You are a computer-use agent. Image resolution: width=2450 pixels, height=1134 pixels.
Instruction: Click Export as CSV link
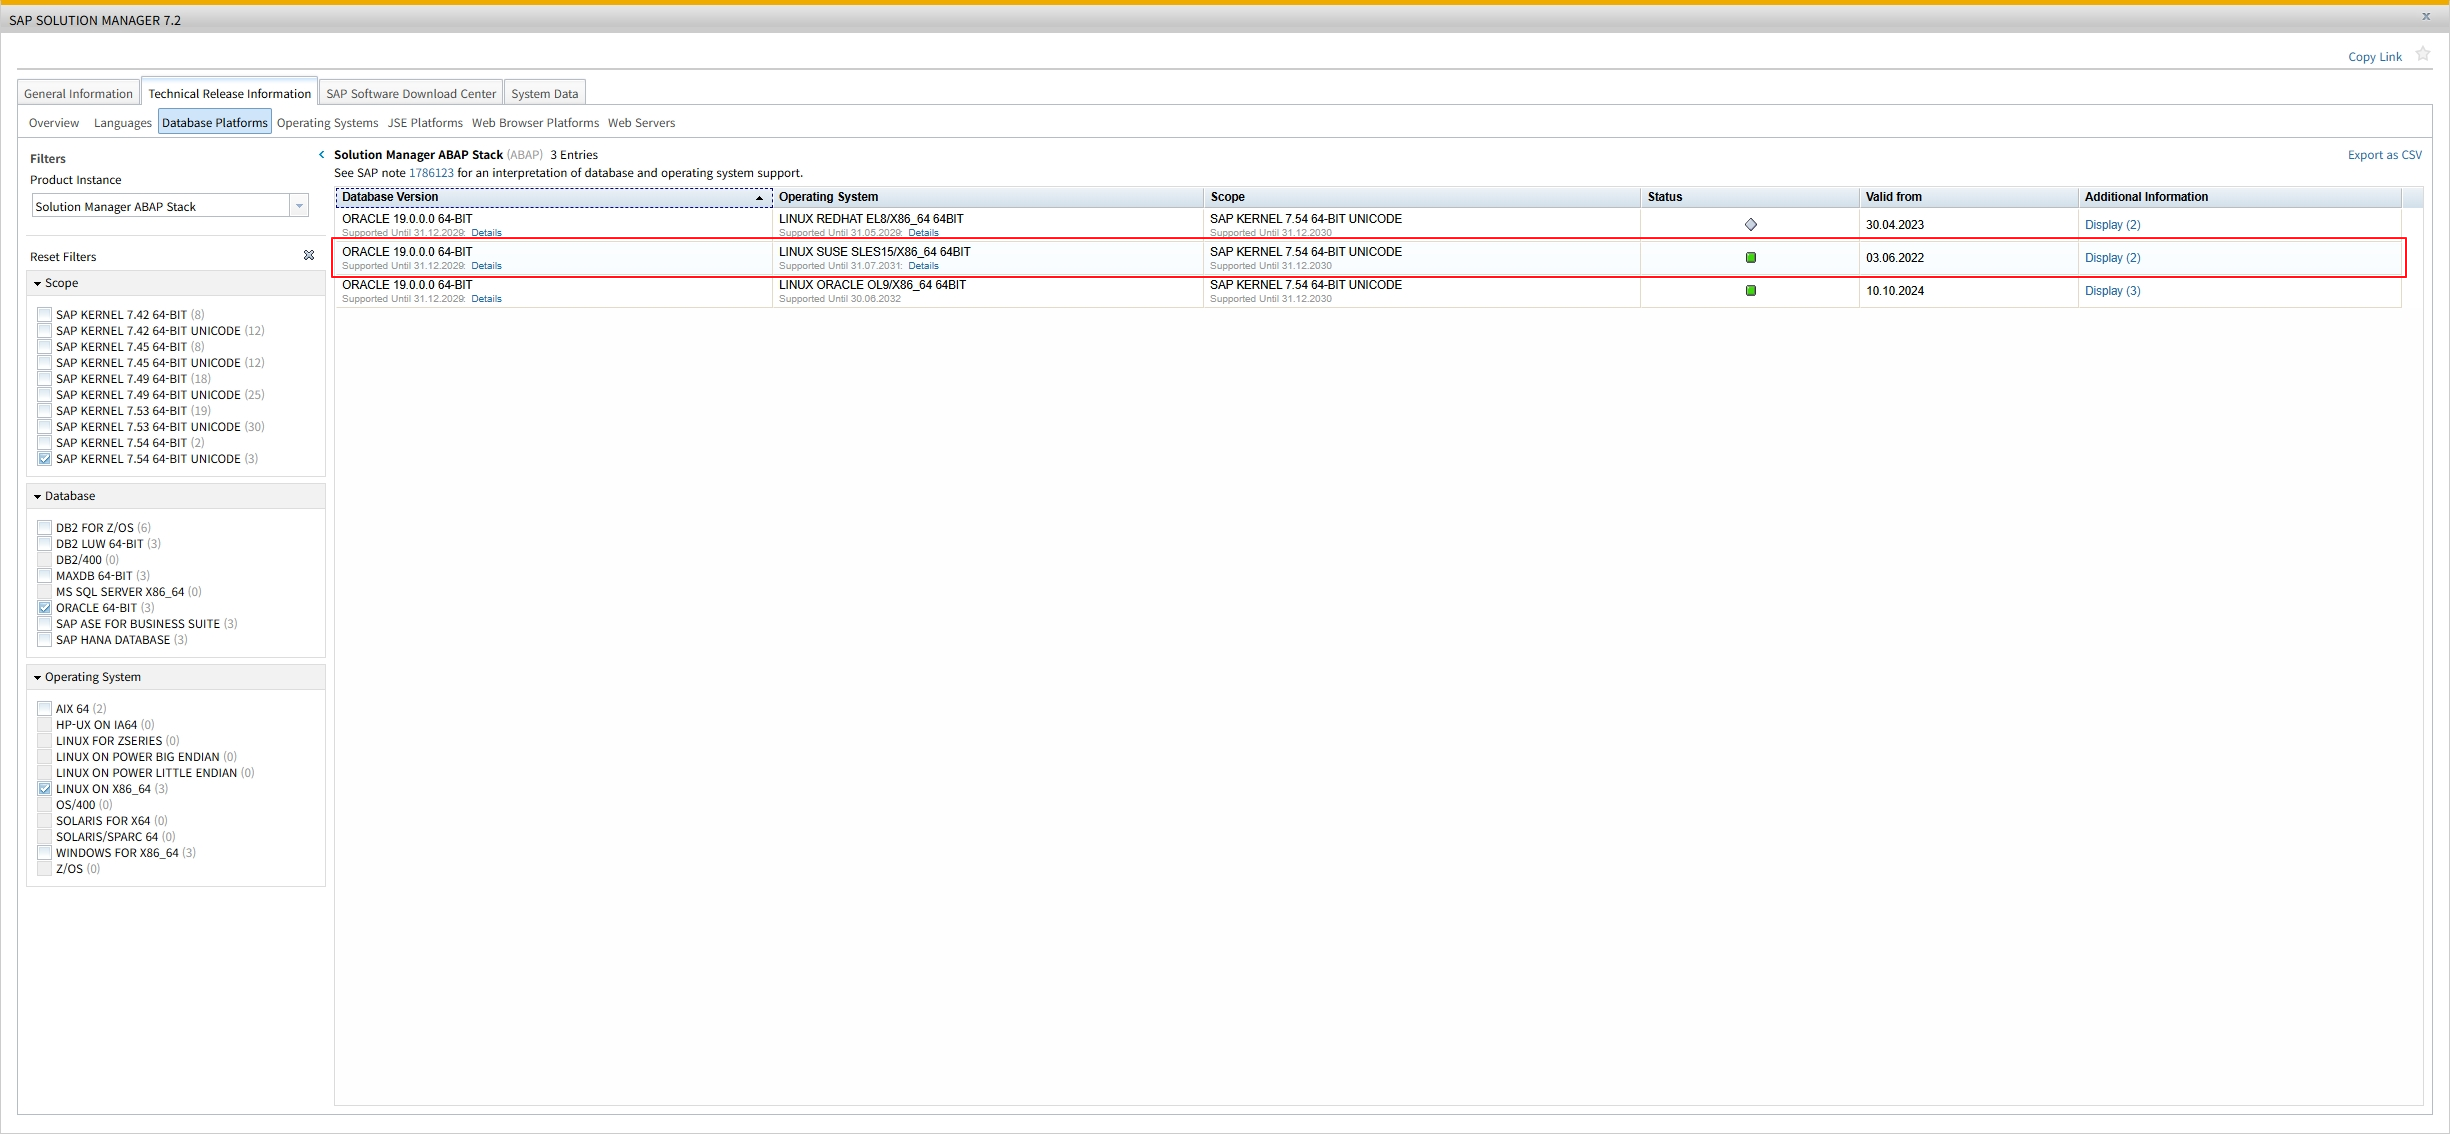2385,155
